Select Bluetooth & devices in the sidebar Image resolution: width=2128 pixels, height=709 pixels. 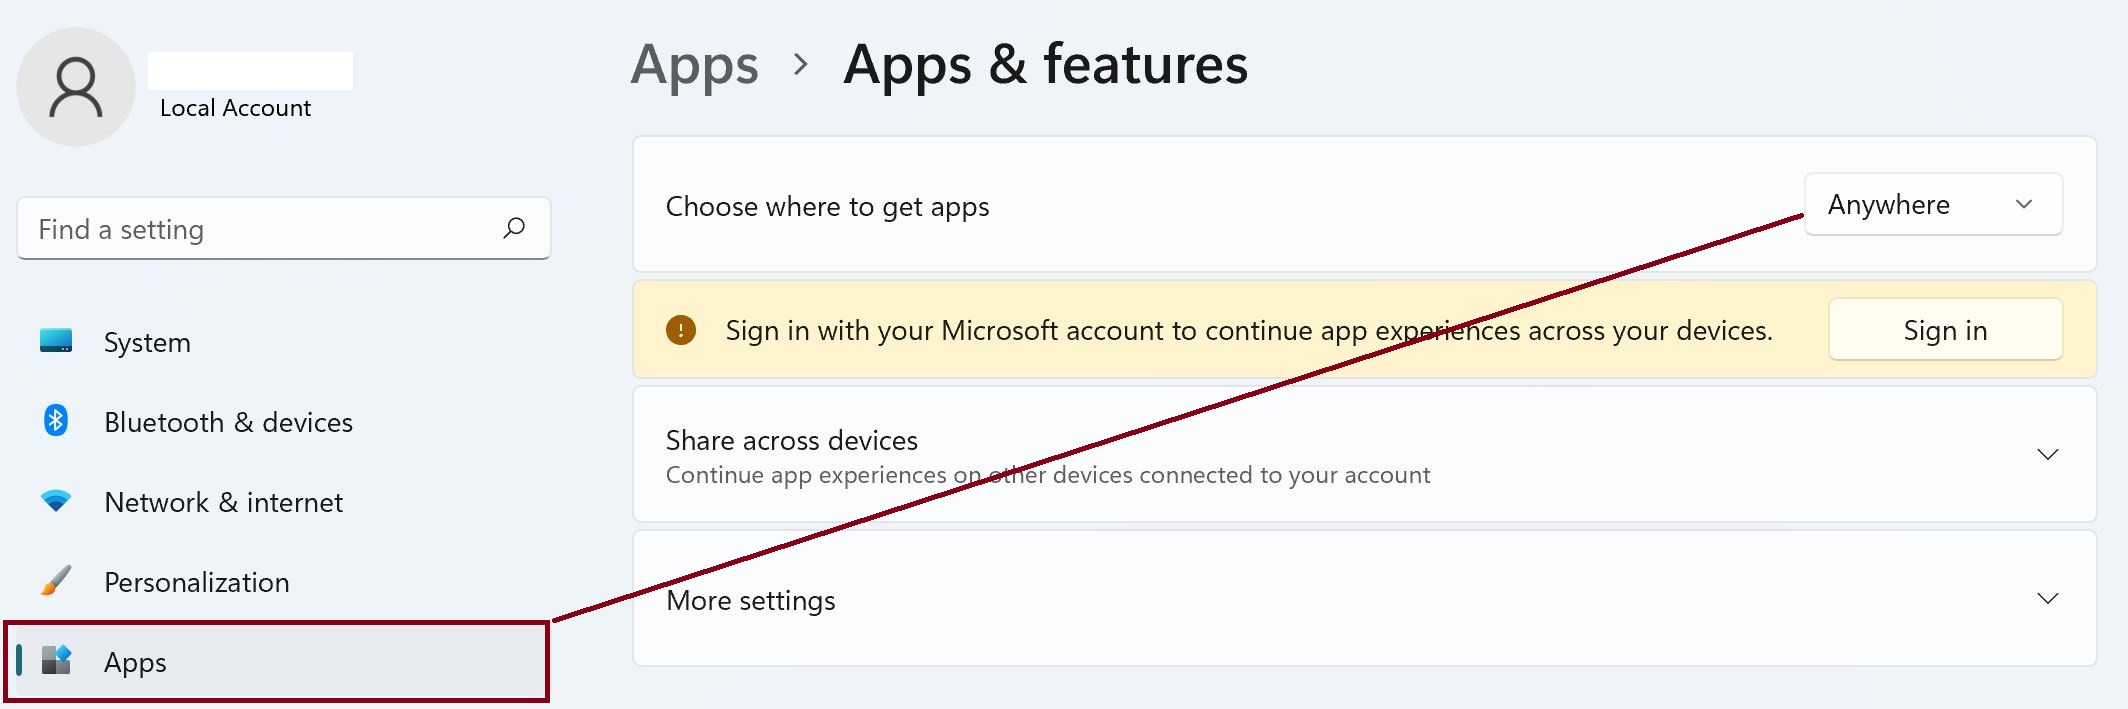pos(228,422)
